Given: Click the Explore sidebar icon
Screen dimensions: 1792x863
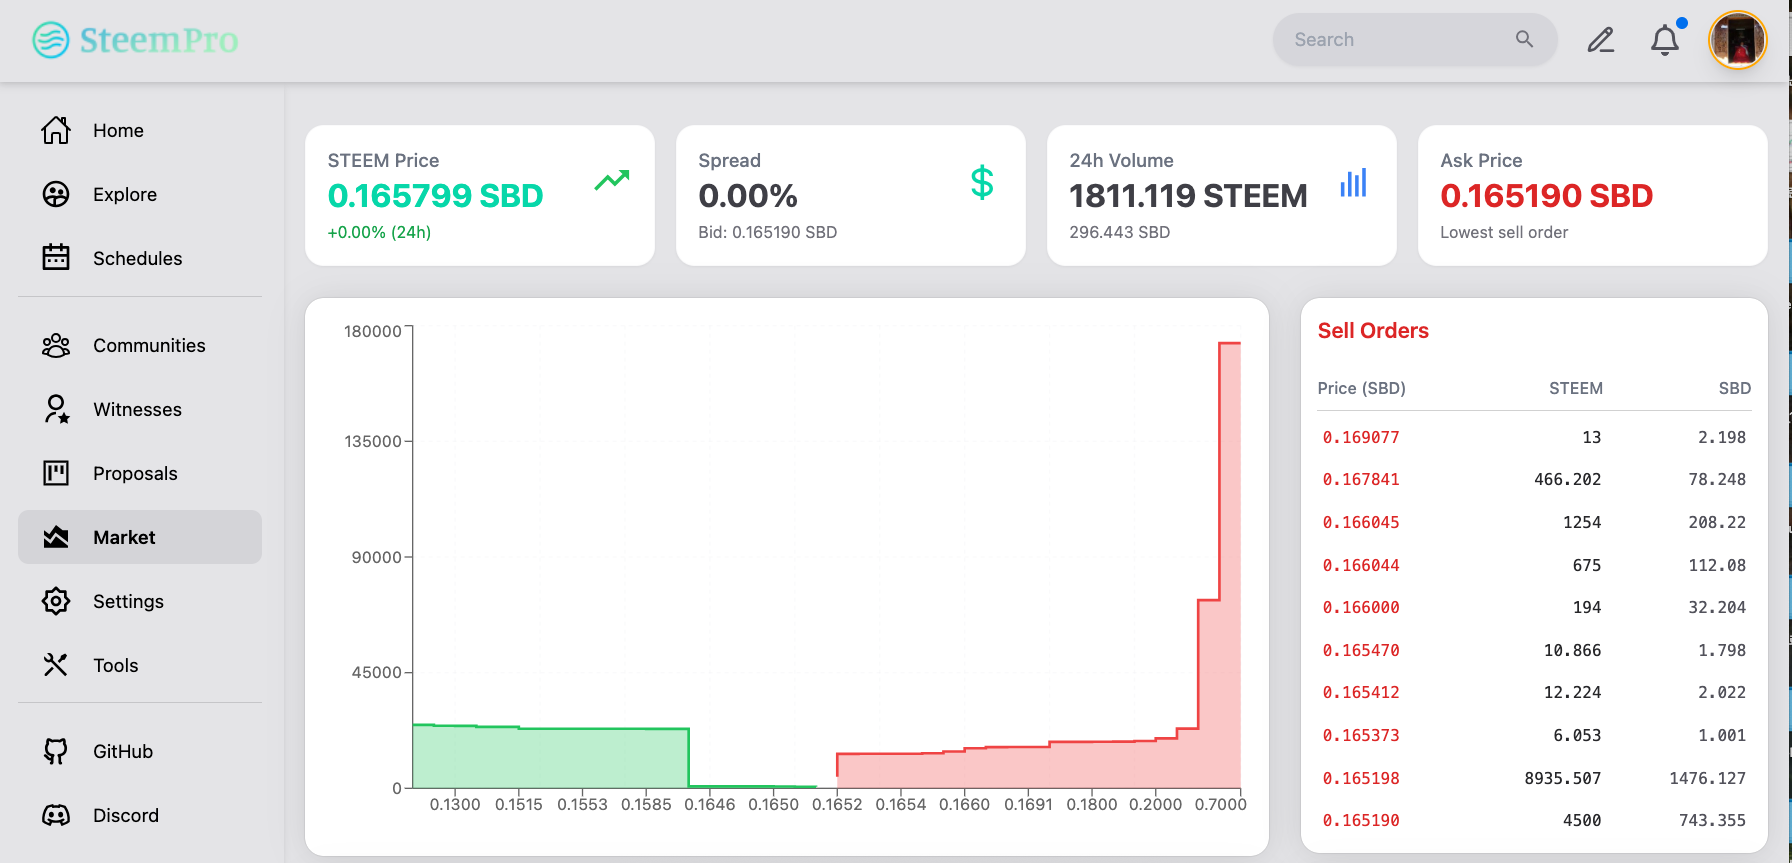Looking at the screenshot, I should (56, 194).
